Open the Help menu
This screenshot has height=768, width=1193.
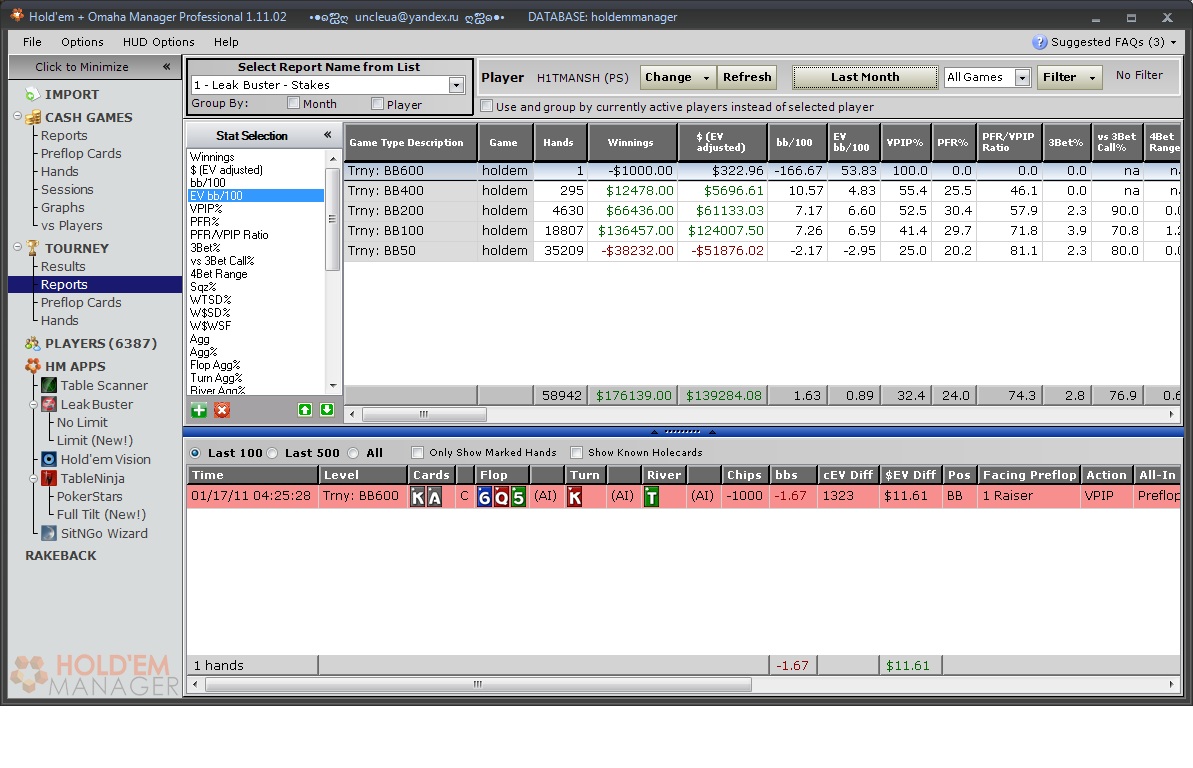[226, 42]
